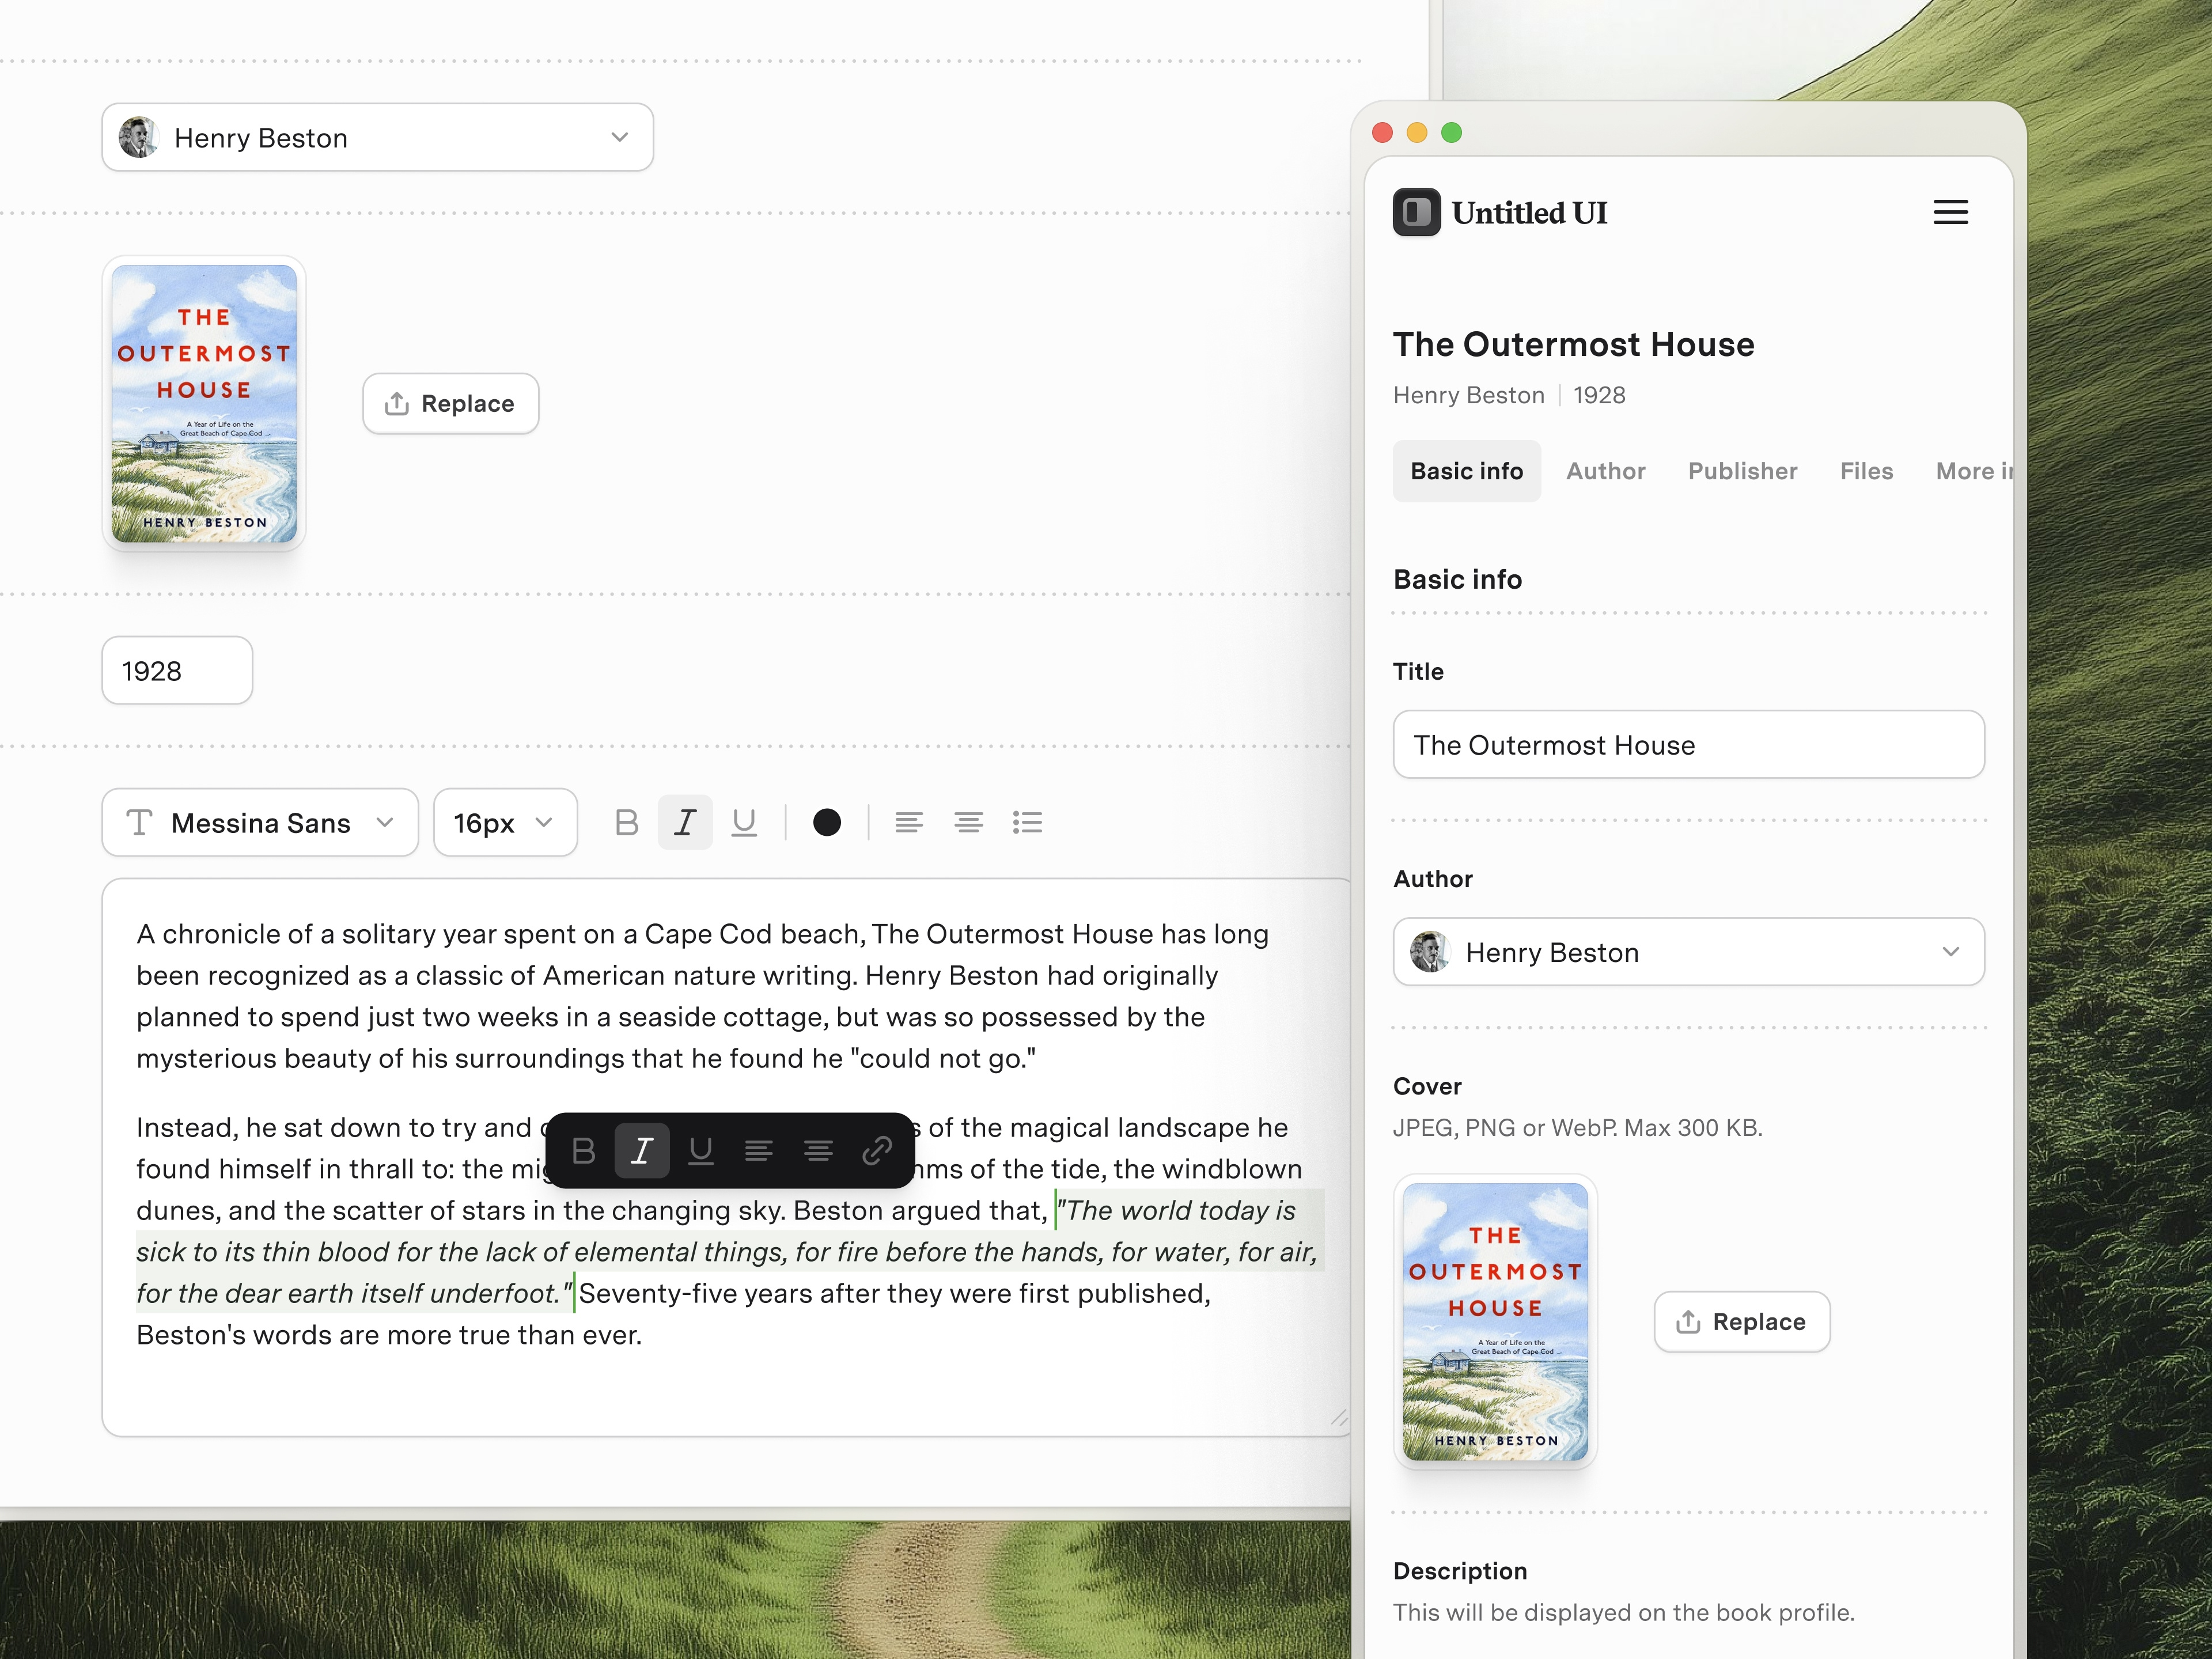
Task: Click the green maximize window button
Action: click(x=1452, y=133)
